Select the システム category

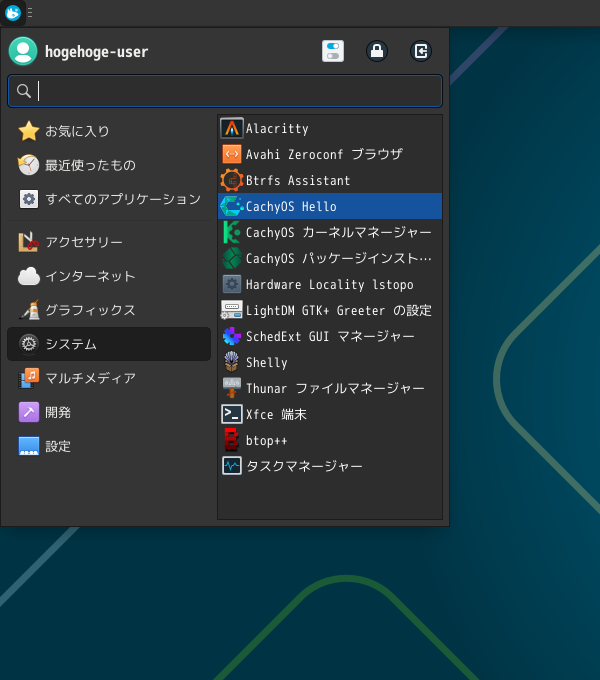(x=109, y=344)
